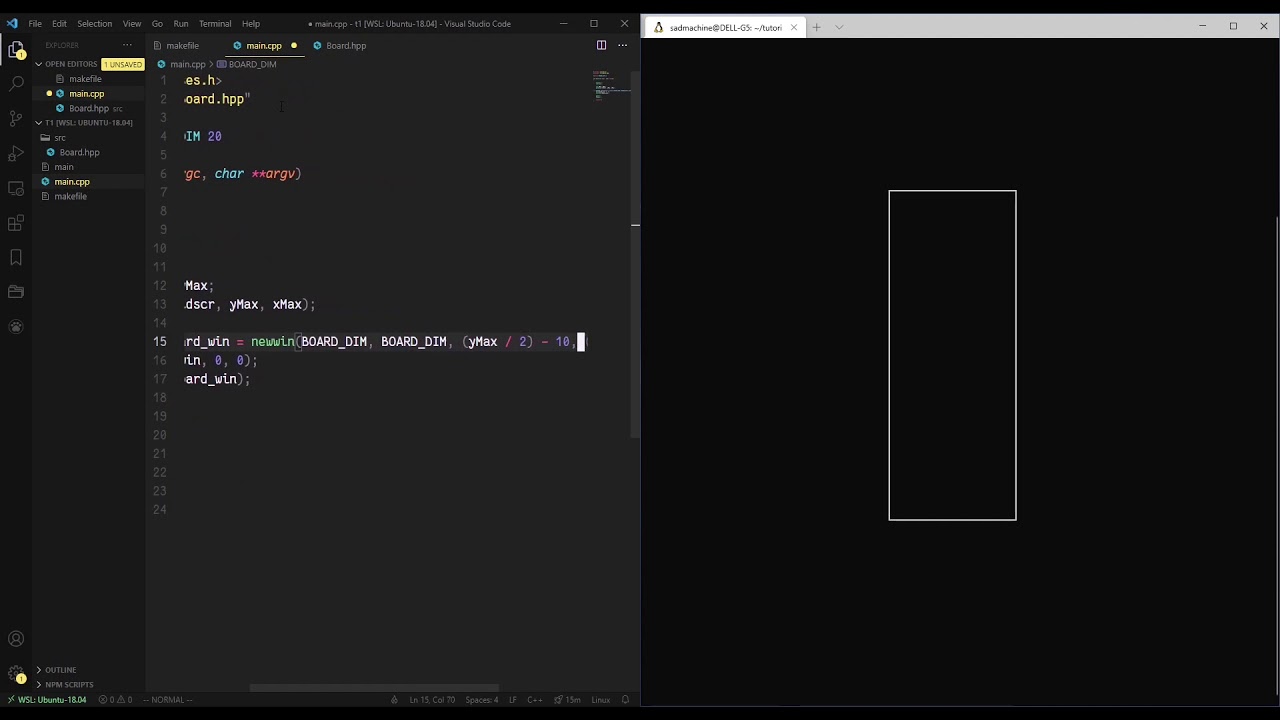Open the Remote Explorer view

point(16,189)
